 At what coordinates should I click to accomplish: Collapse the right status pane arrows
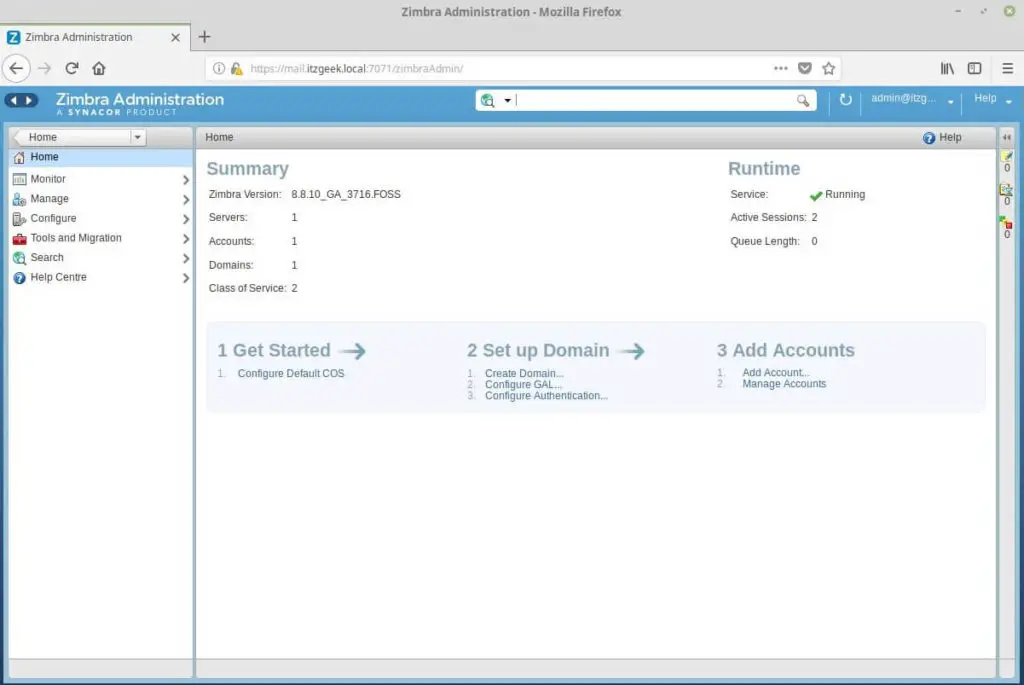(1006, 137)
